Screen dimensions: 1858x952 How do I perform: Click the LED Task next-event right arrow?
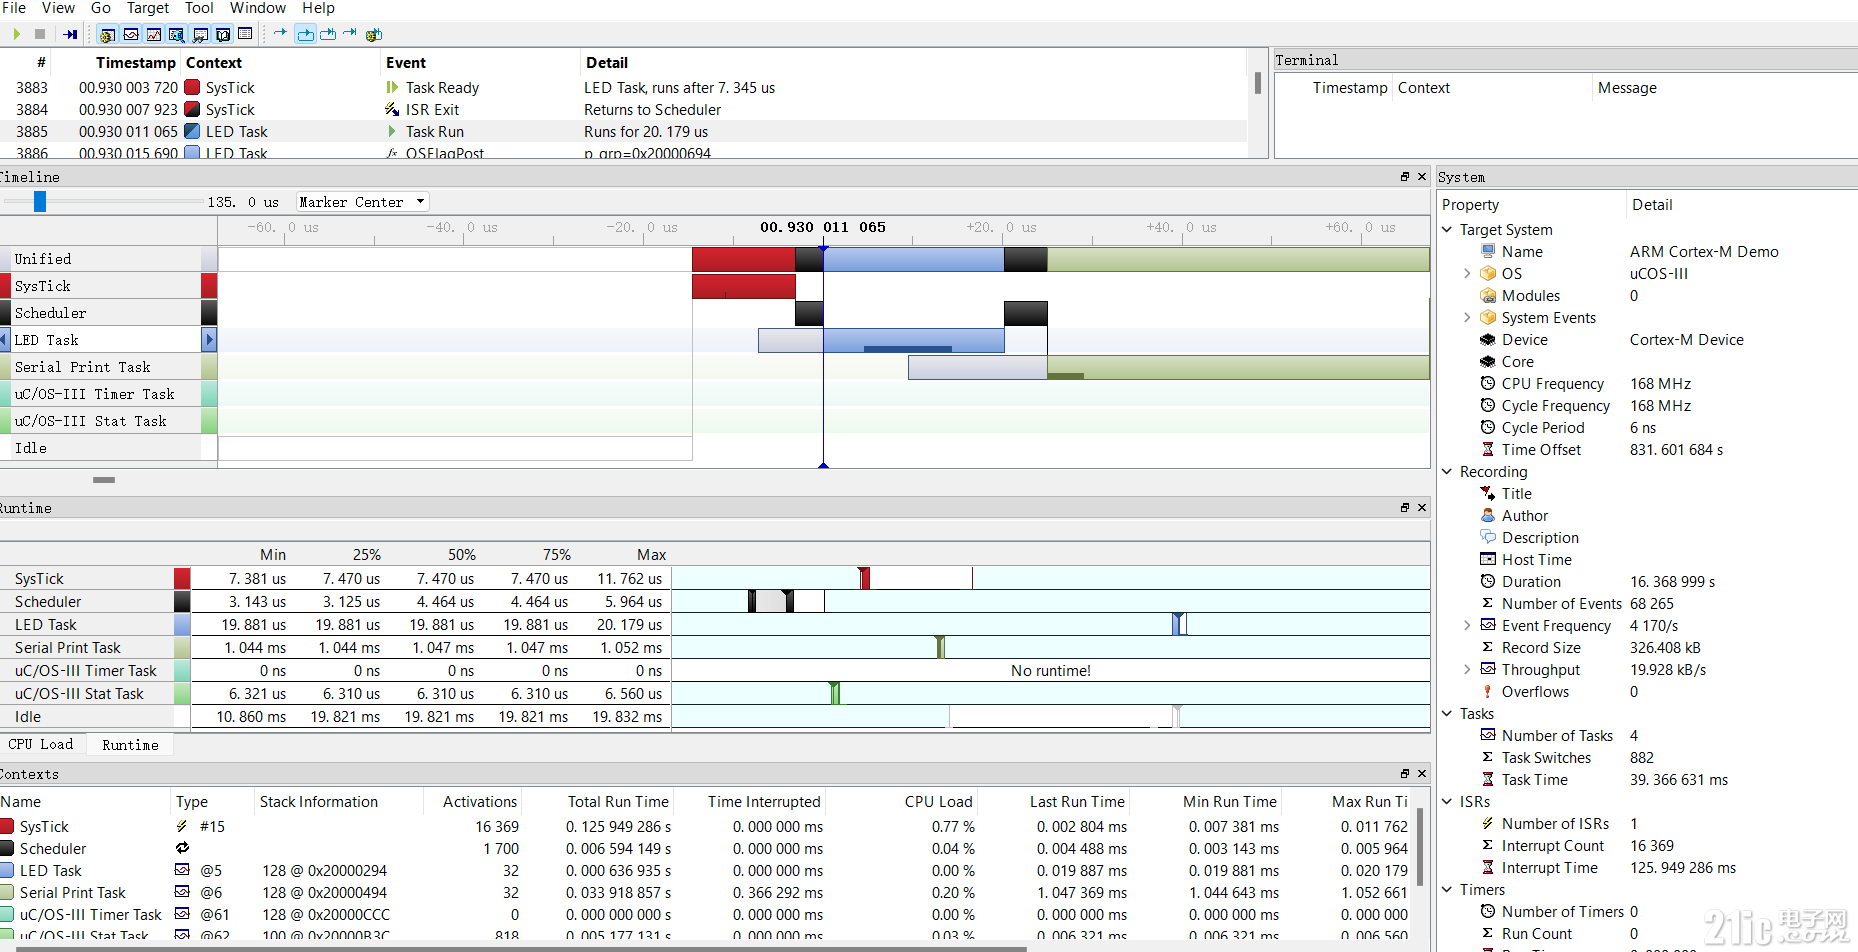[x=209, y=340]
